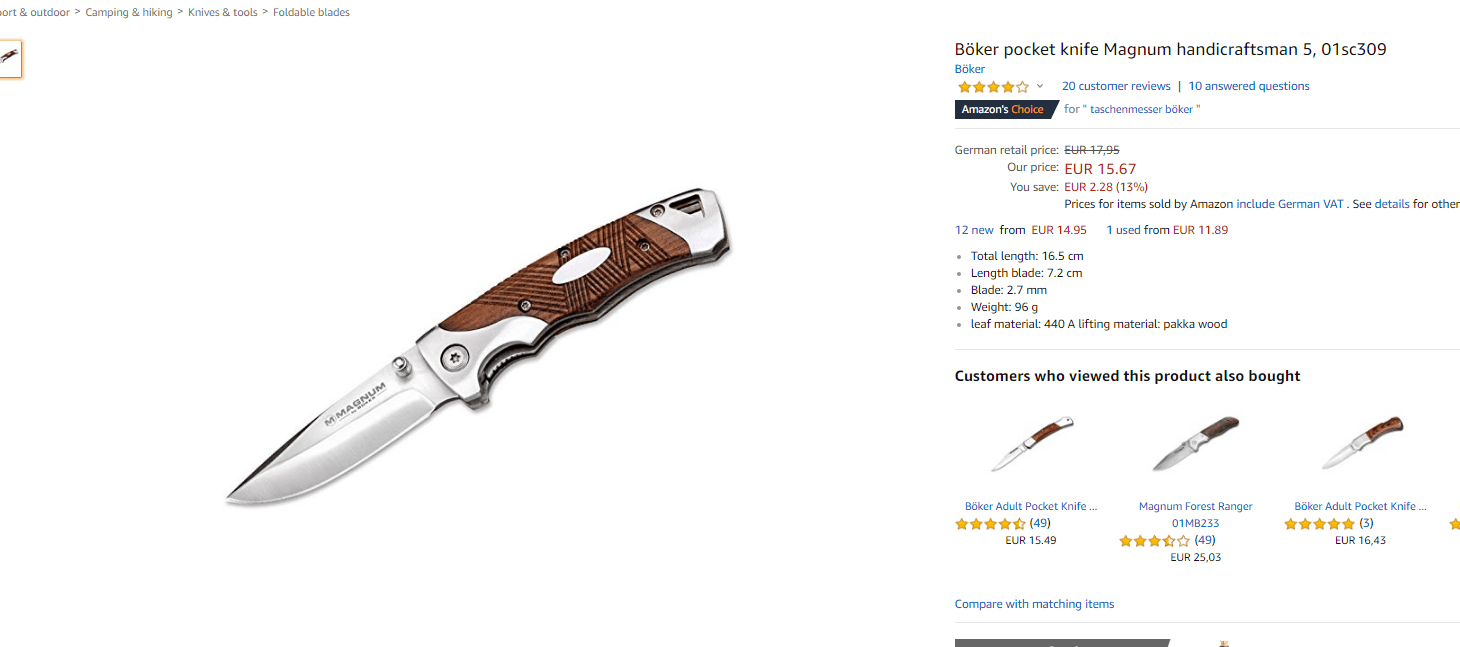The image size is (1460, 647).
Task: Open the rating dropdown arrow beside stars
Action: click(1040, 87)
